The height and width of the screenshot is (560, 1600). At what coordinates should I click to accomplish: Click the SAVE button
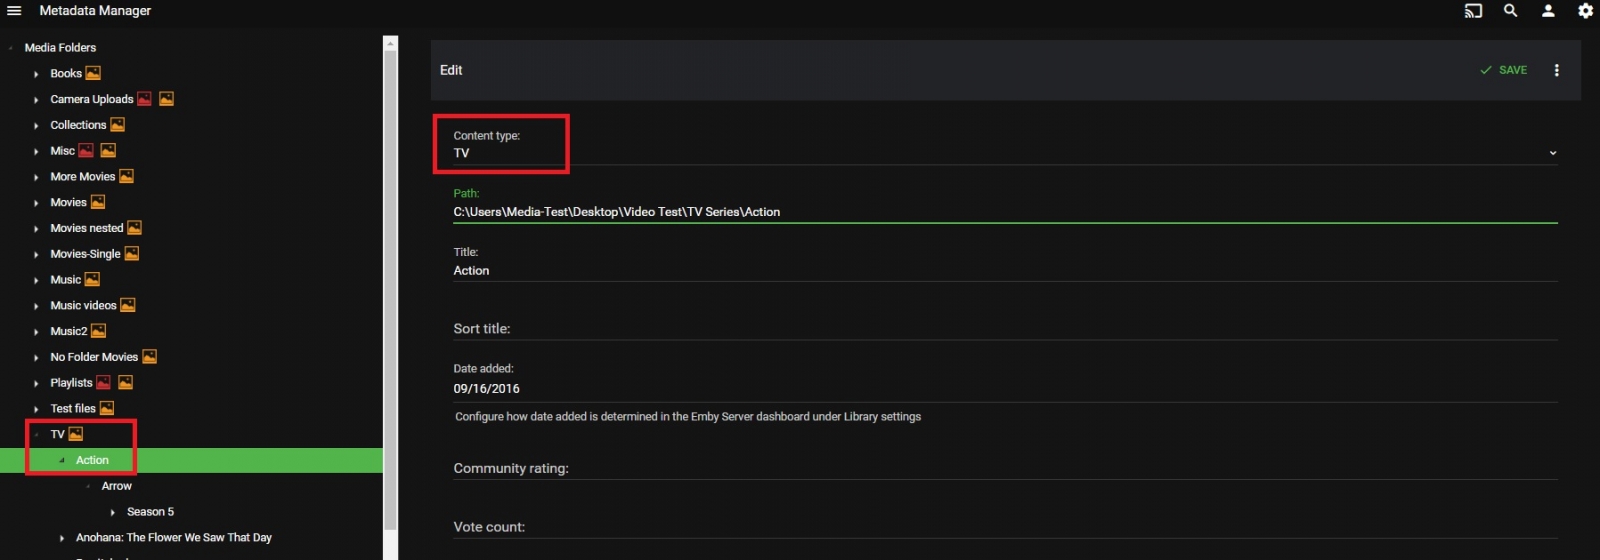pyautogui.click(x=1503, y=70)
